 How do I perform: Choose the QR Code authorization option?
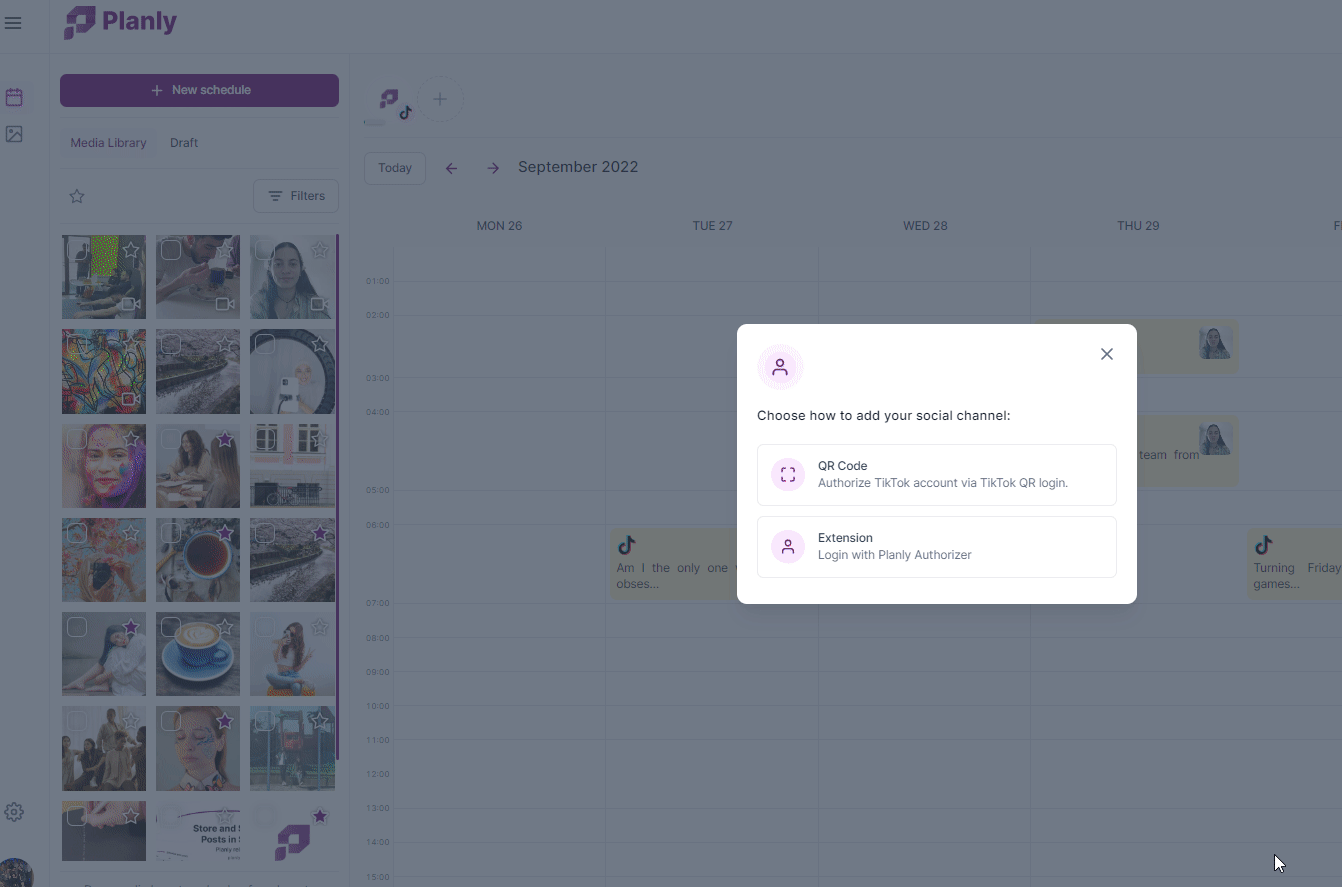(x=936, y=475)
